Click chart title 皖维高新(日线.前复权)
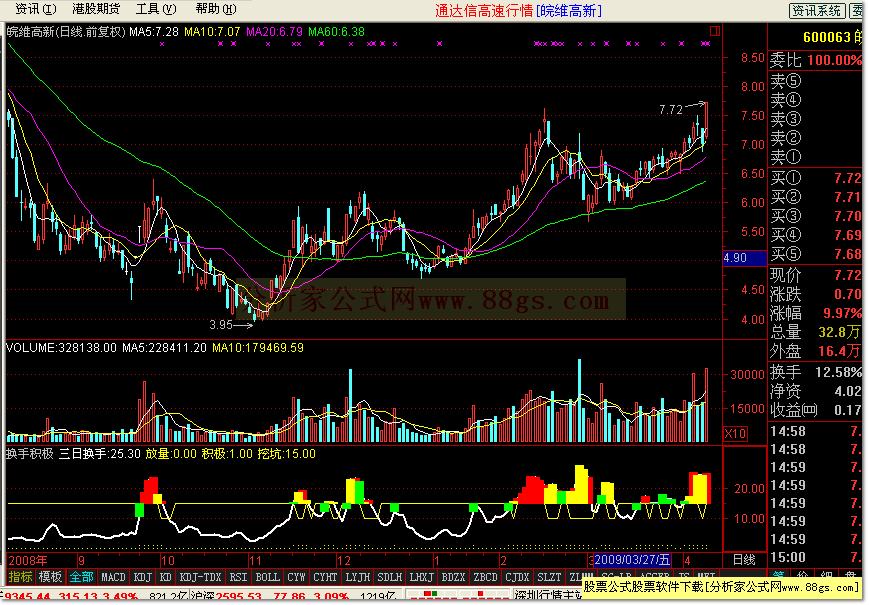Viewport: 869px width, 605px height. (66, 32)
